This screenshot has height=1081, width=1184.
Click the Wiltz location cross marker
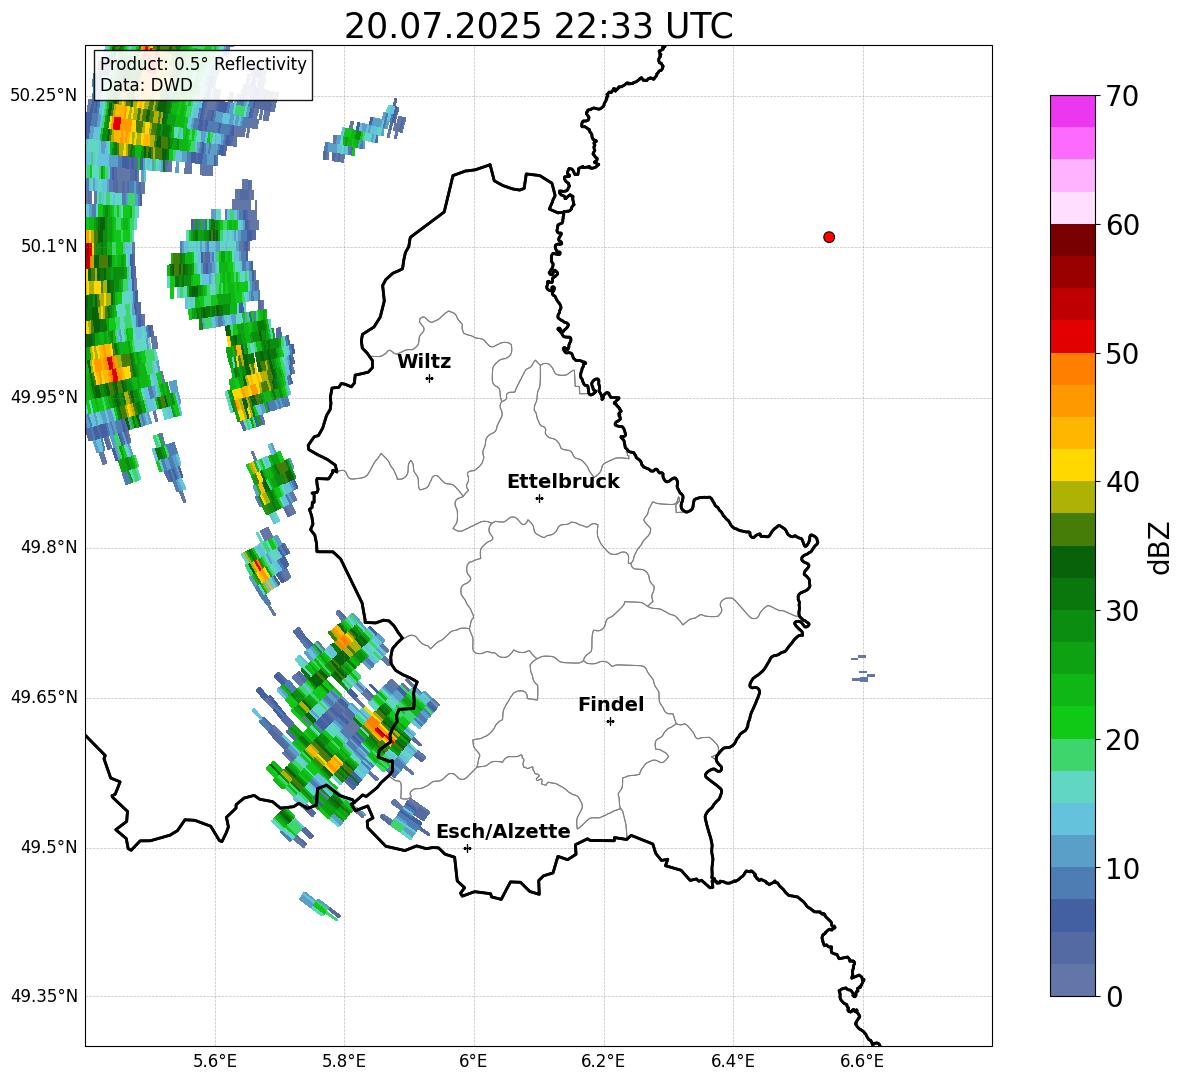[x=430, y=378]
